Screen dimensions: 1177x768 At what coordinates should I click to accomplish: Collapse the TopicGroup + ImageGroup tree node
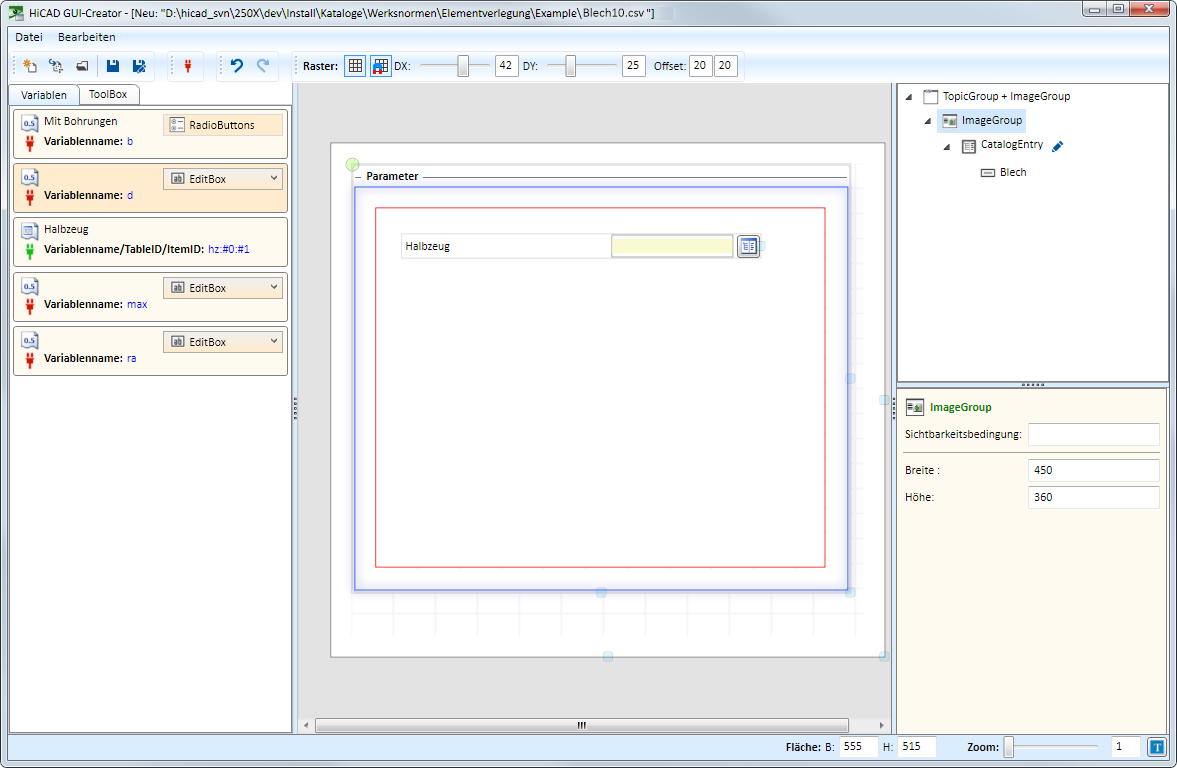pos(908,97)
